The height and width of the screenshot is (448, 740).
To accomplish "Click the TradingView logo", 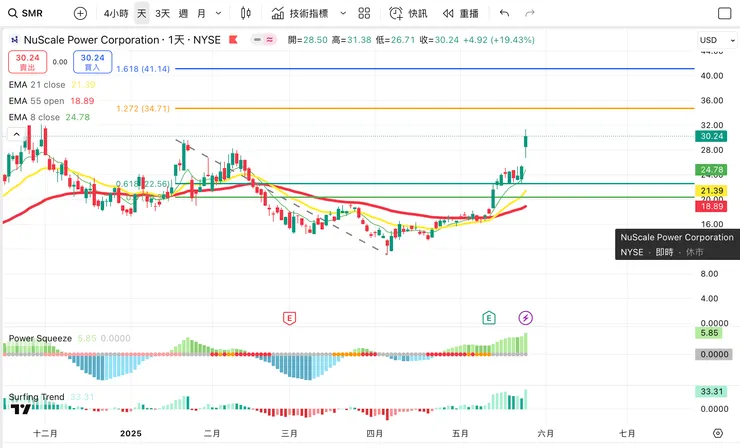I will (21, 409).
